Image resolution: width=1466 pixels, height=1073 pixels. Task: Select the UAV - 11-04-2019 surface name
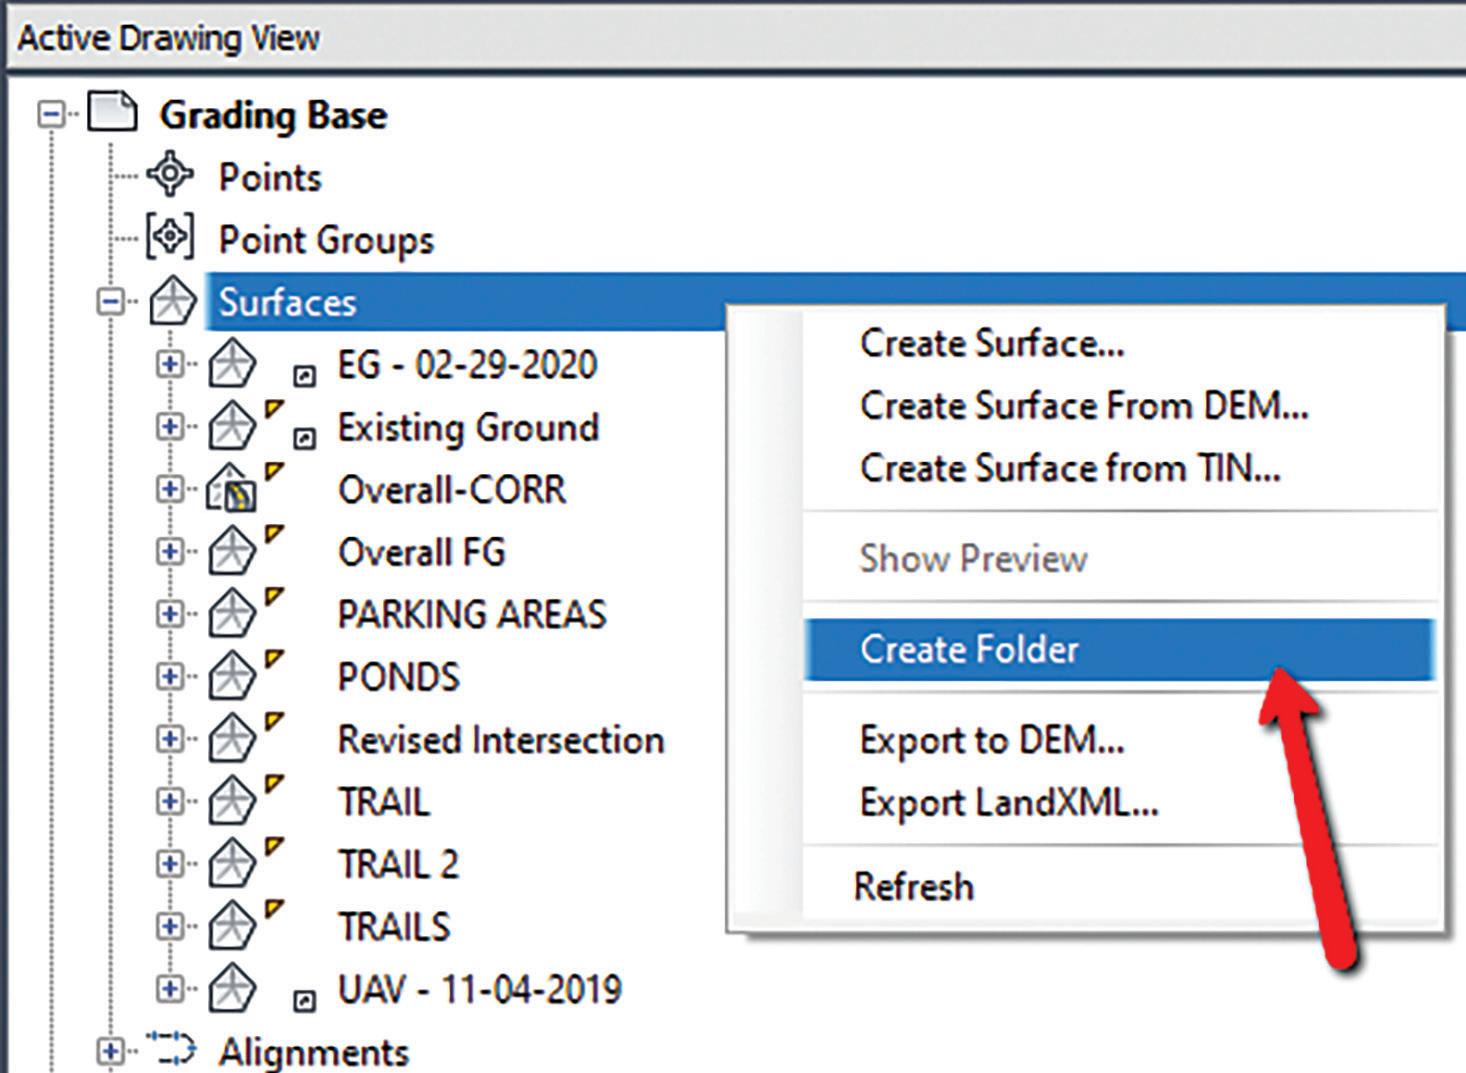(x=480, y=989)
